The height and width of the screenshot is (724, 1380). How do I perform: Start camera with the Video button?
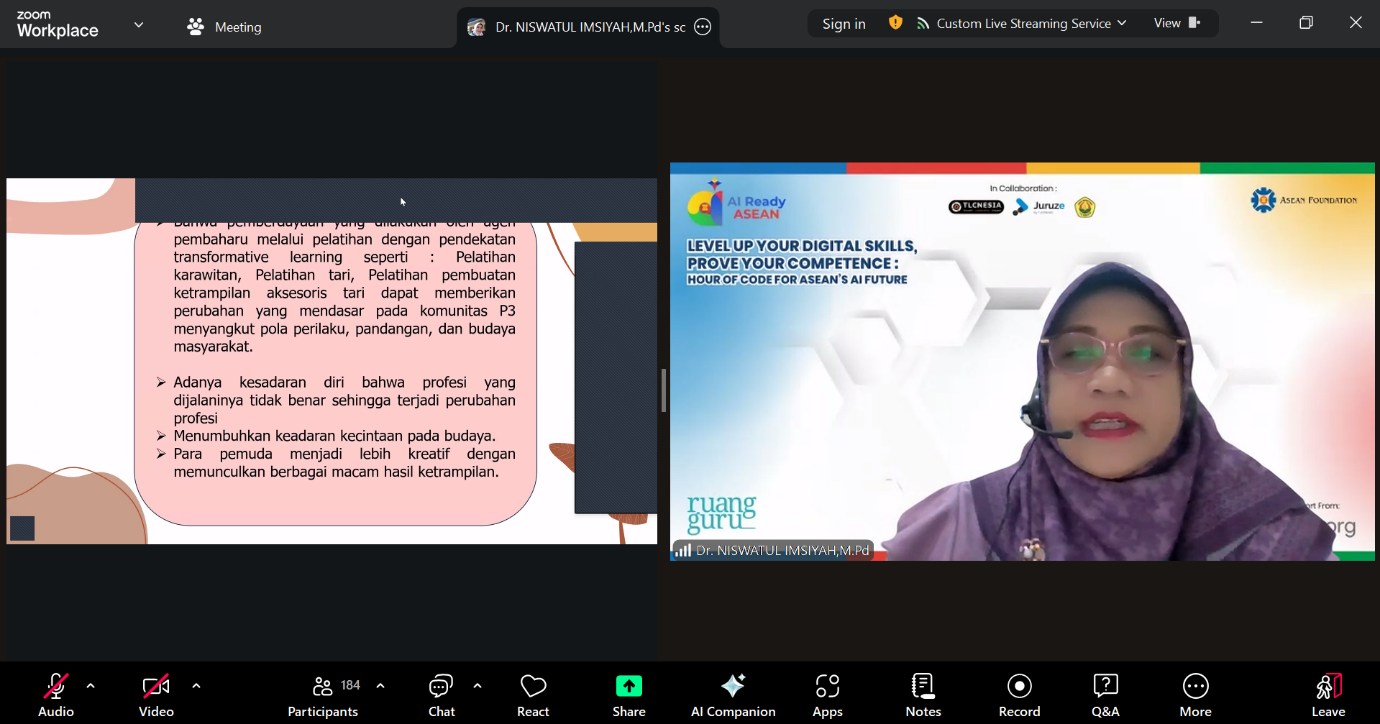156,695
